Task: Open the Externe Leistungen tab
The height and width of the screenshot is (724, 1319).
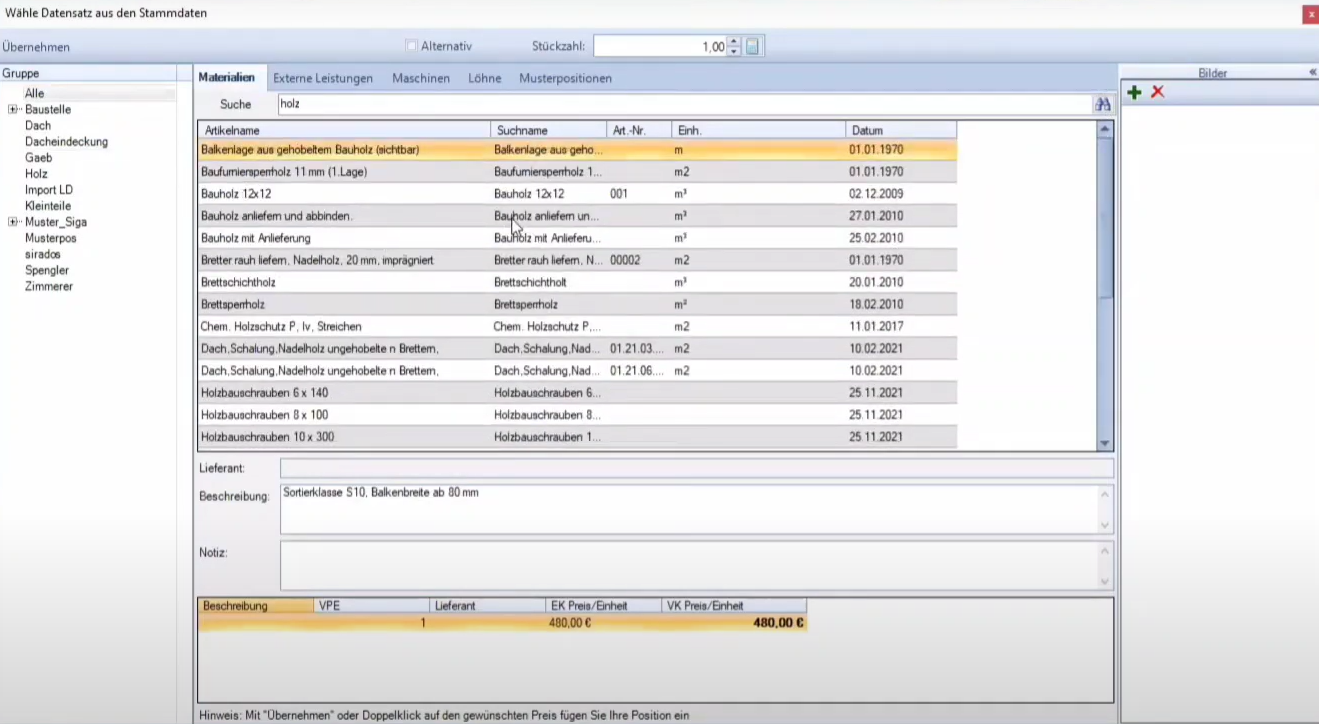Action: [323, 78]
